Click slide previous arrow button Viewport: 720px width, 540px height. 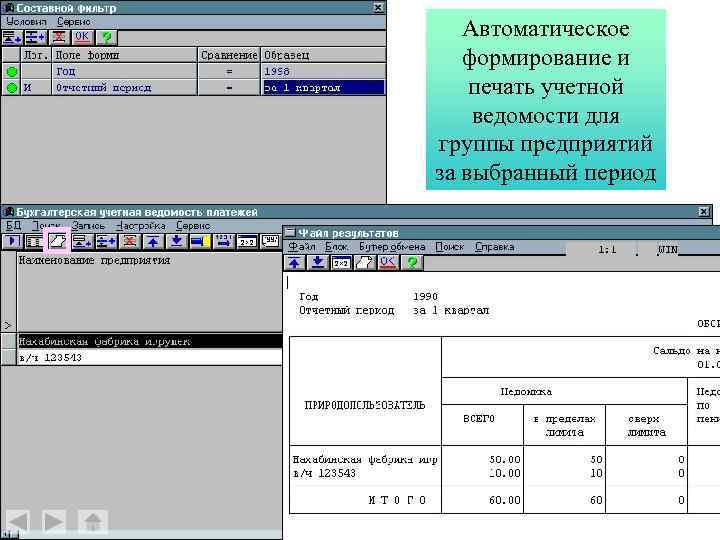pos(18,521)
